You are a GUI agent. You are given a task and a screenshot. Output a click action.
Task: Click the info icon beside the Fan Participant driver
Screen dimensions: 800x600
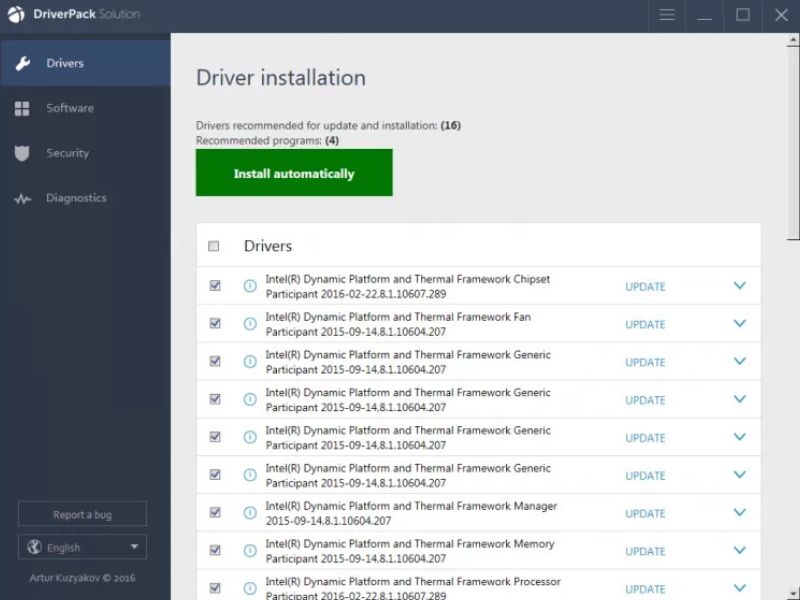click(249, 324)
